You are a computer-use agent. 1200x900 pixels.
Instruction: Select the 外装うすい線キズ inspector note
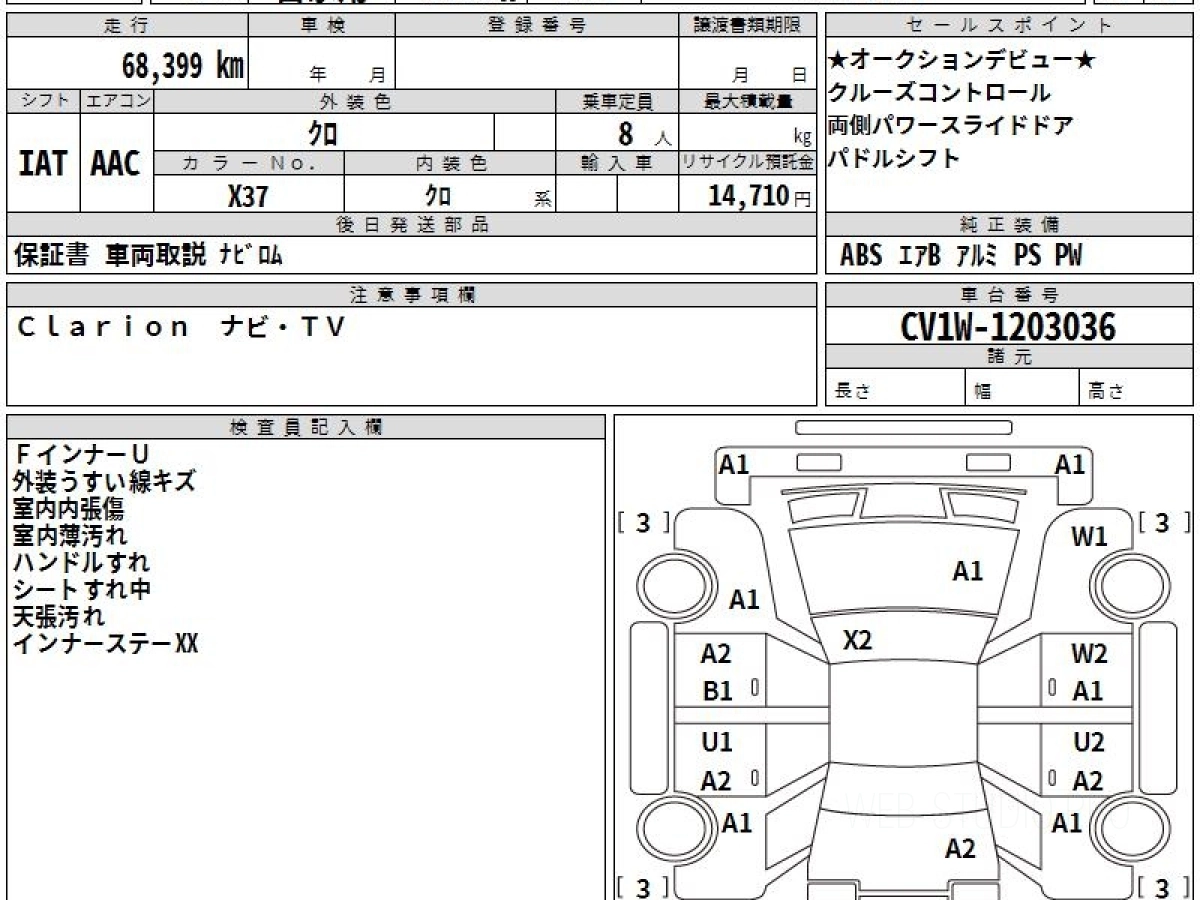104,482
